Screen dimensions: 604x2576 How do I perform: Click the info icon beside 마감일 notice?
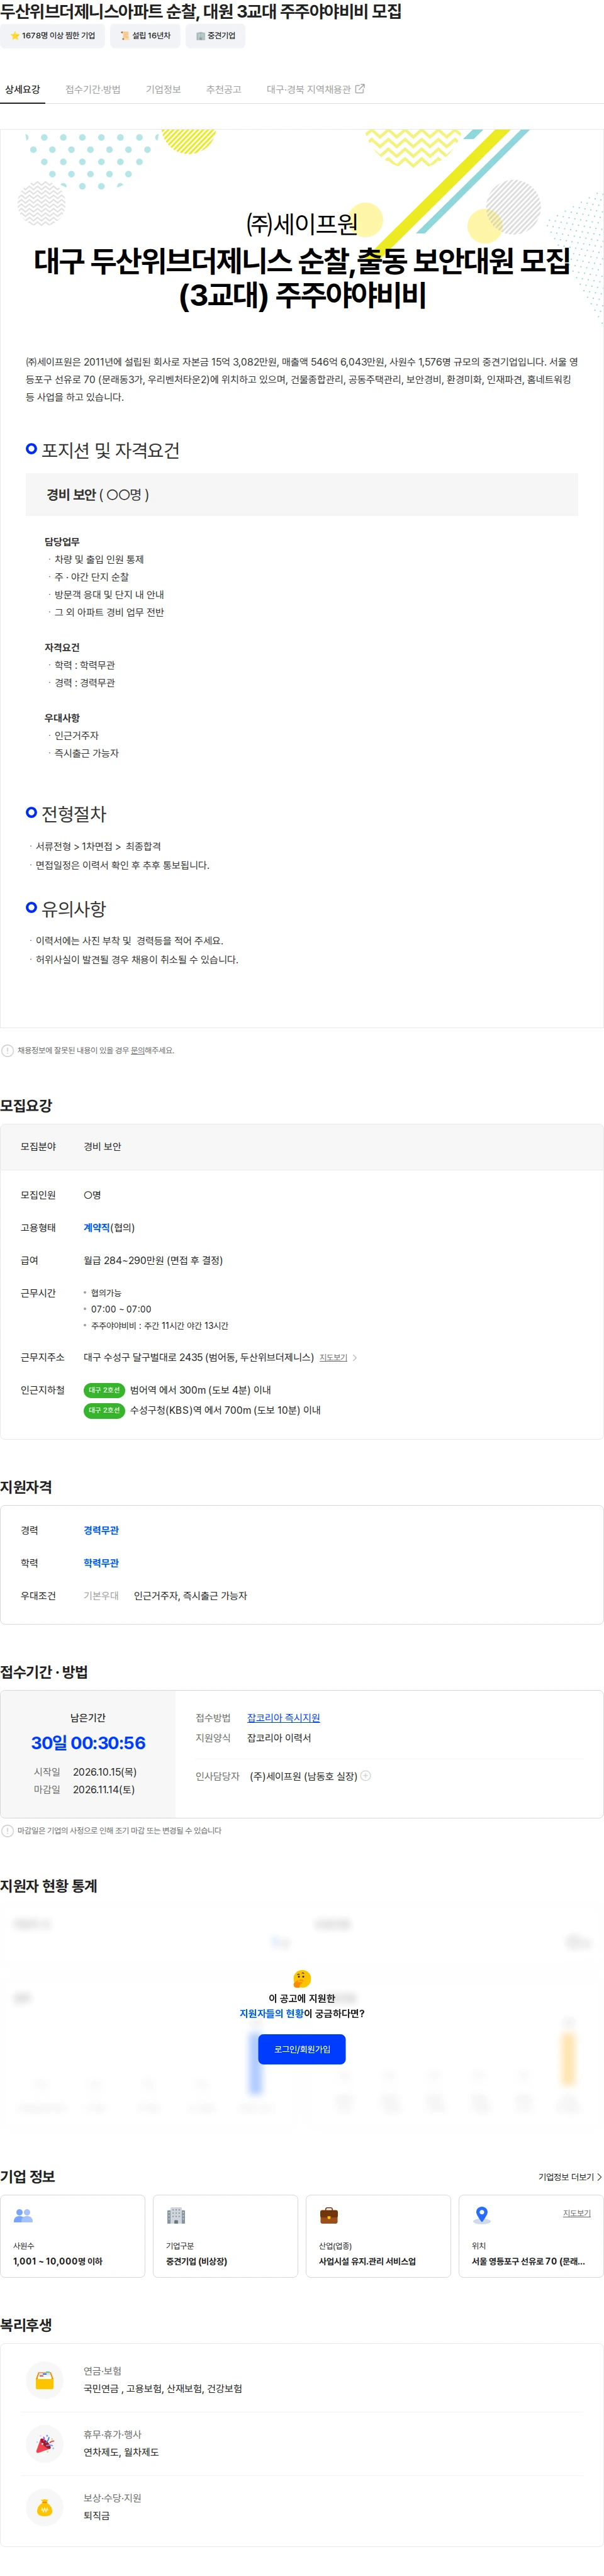point(8,1831)
